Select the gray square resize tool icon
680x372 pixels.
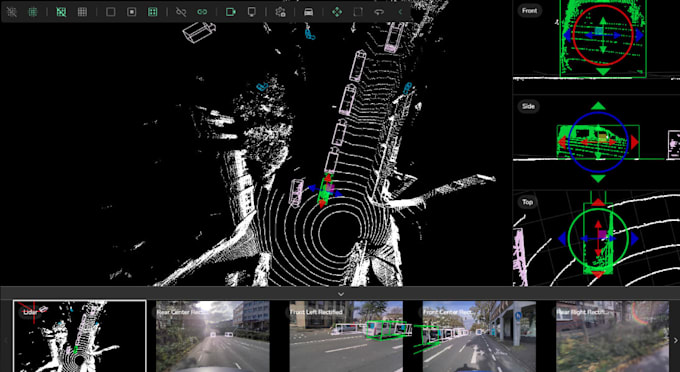(x=358, y=12)
